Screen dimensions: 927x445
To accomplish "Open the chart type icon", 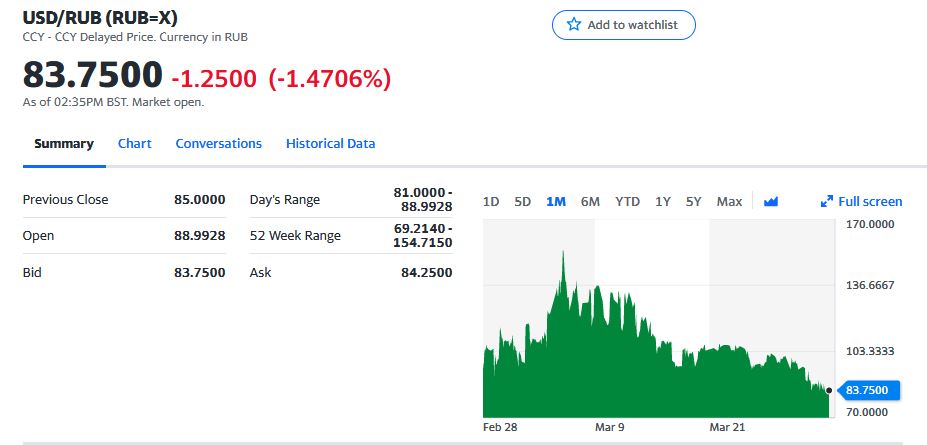I will coord(770,201).
